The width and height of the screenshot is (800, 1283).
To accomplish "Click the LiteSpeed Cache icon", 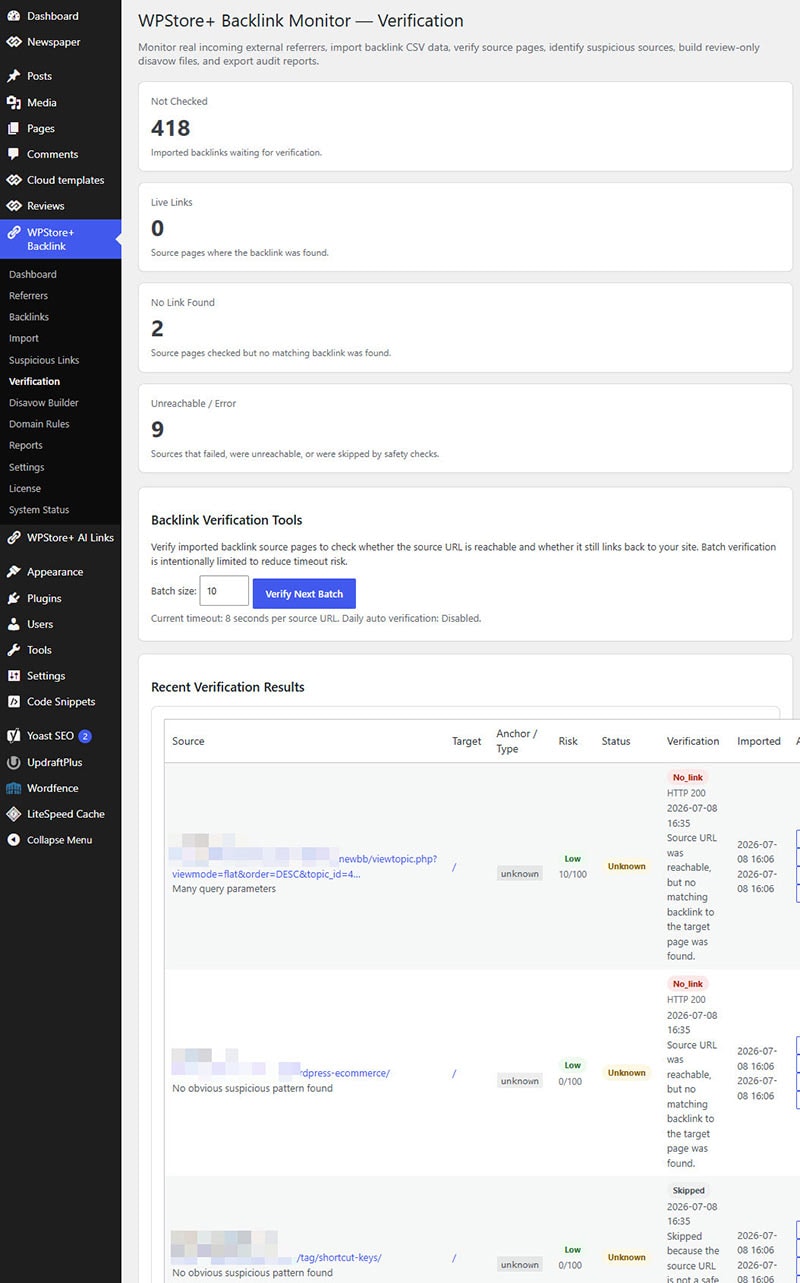I will [x=14, y=814].
